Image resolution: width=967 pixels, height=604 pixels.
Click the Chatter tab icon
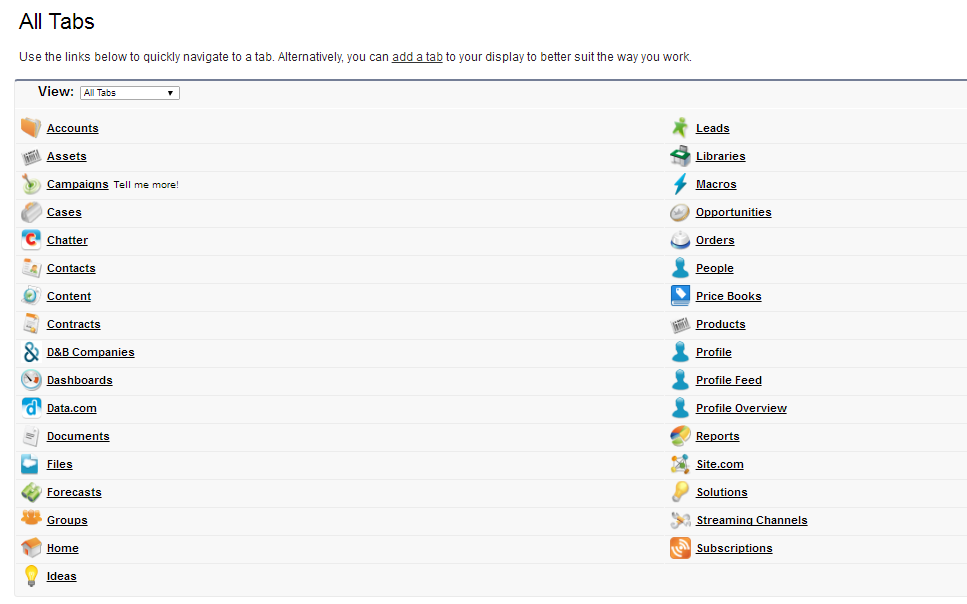point(31,240)
